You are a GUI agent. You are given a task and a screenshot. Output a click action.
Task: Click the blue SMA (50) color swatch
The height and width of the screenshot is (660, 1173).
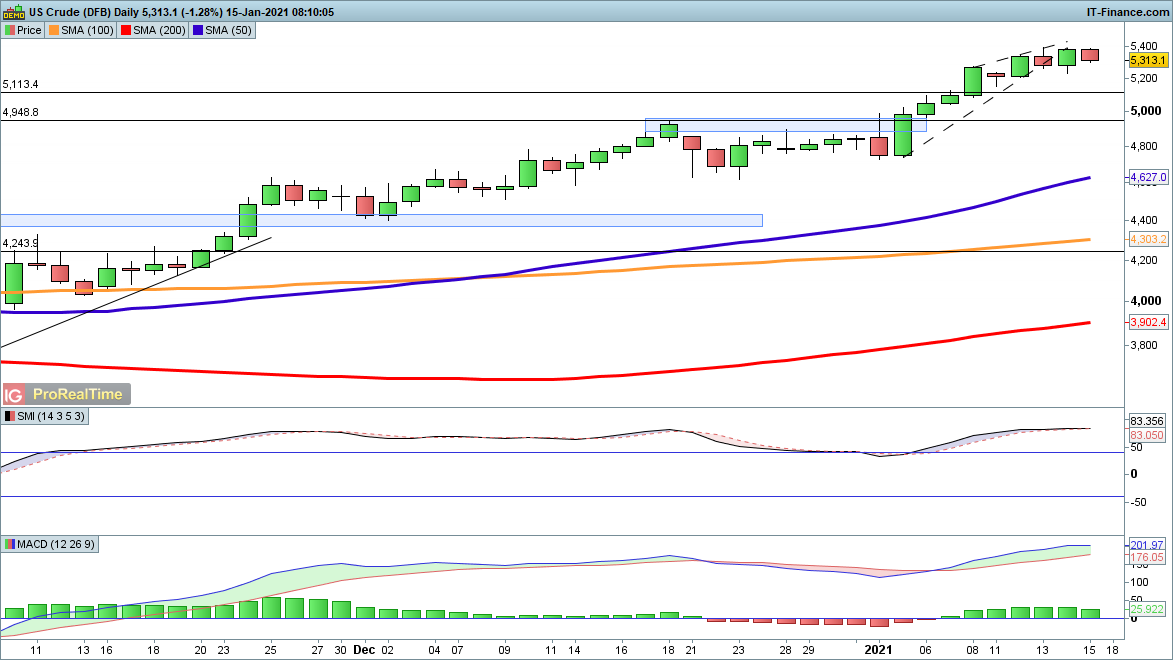pos(199,31)
